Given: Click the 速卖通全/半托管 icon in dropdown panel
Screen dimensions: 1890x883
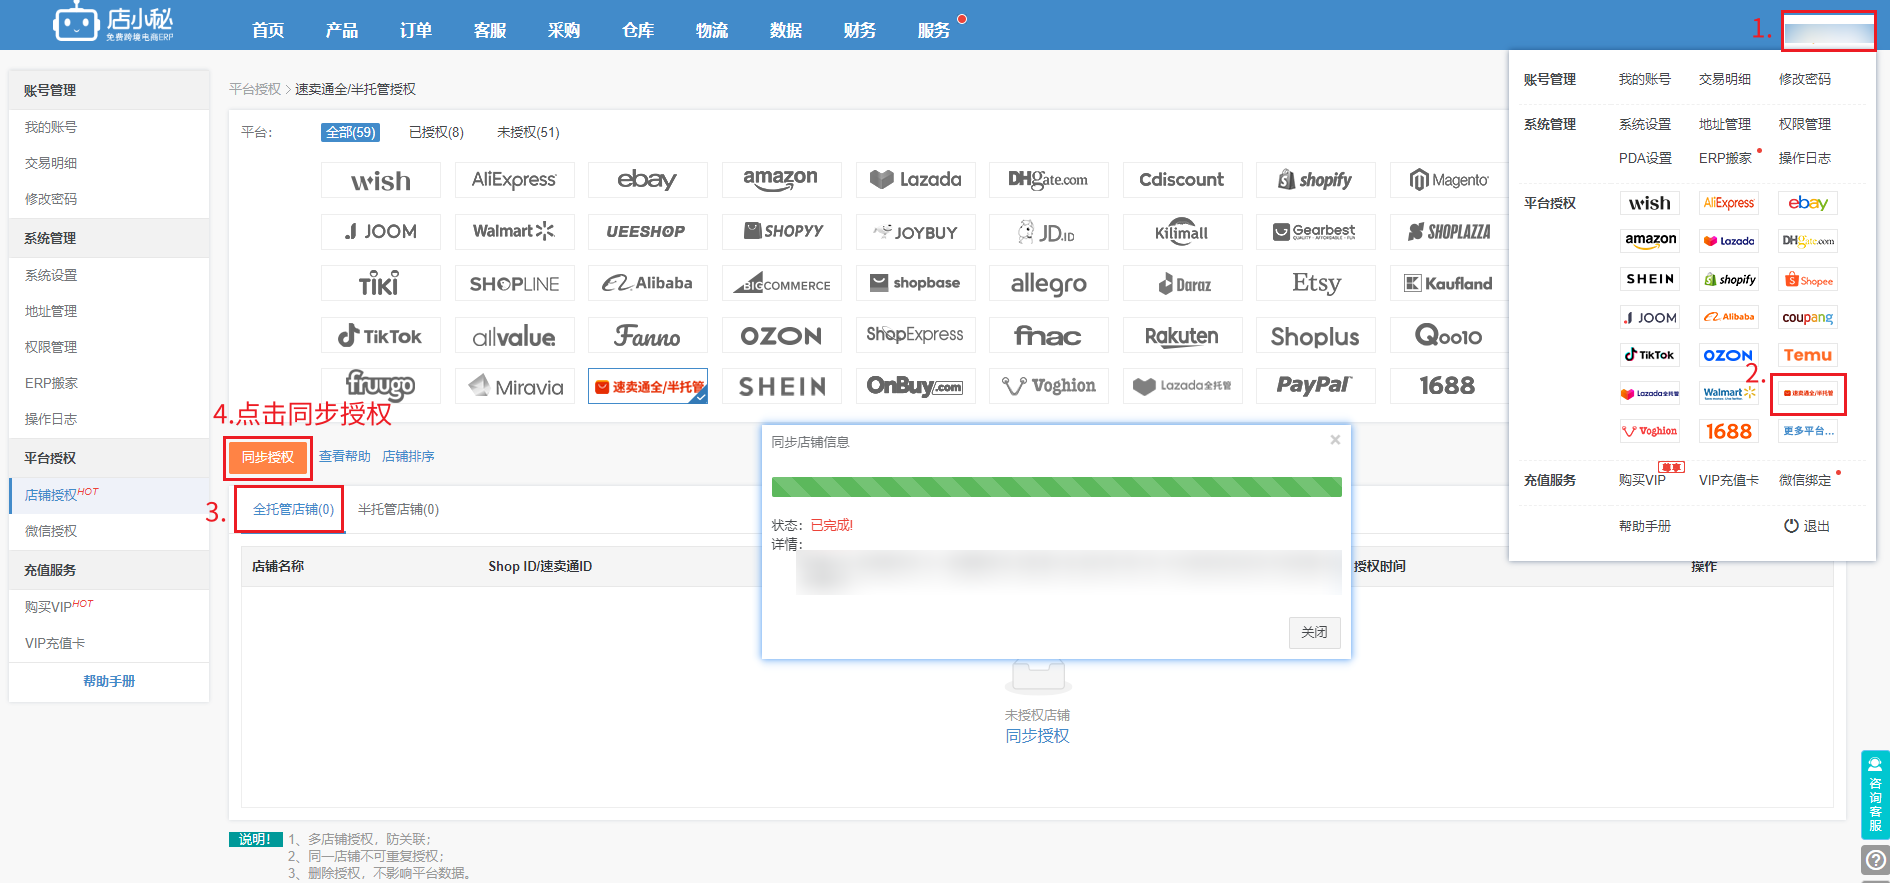Looking at the screenshot, I should coord(1807,393).
